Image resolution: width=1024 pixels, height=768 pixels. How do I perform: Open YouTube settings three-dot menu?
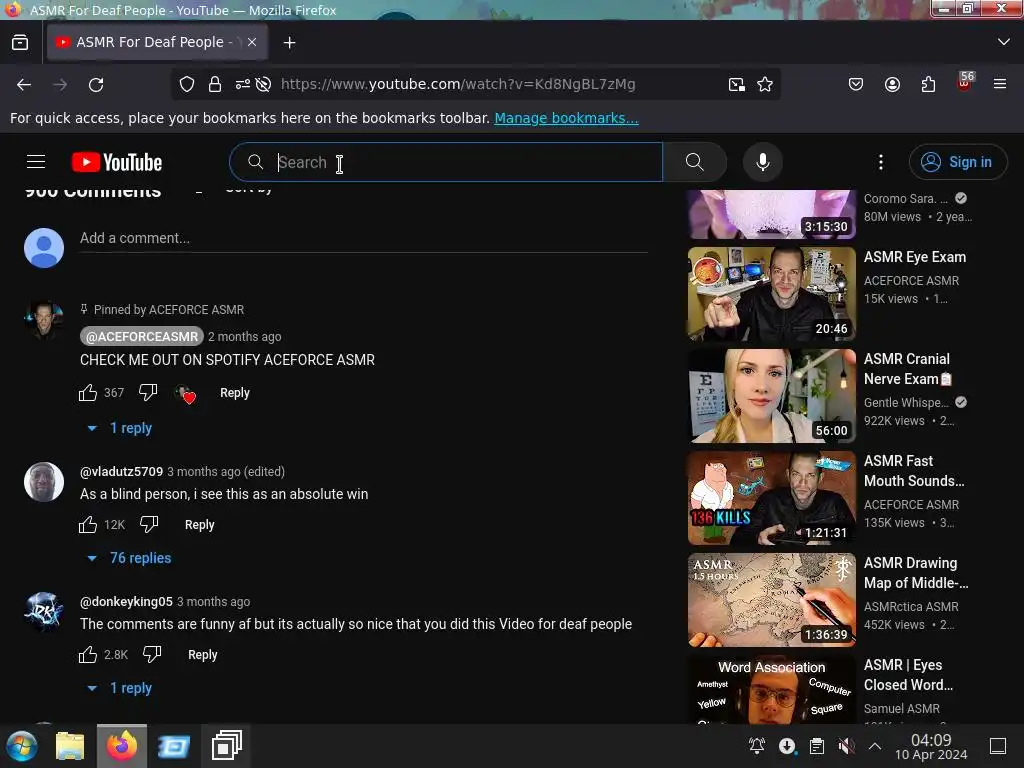click(x=880, y=162)
